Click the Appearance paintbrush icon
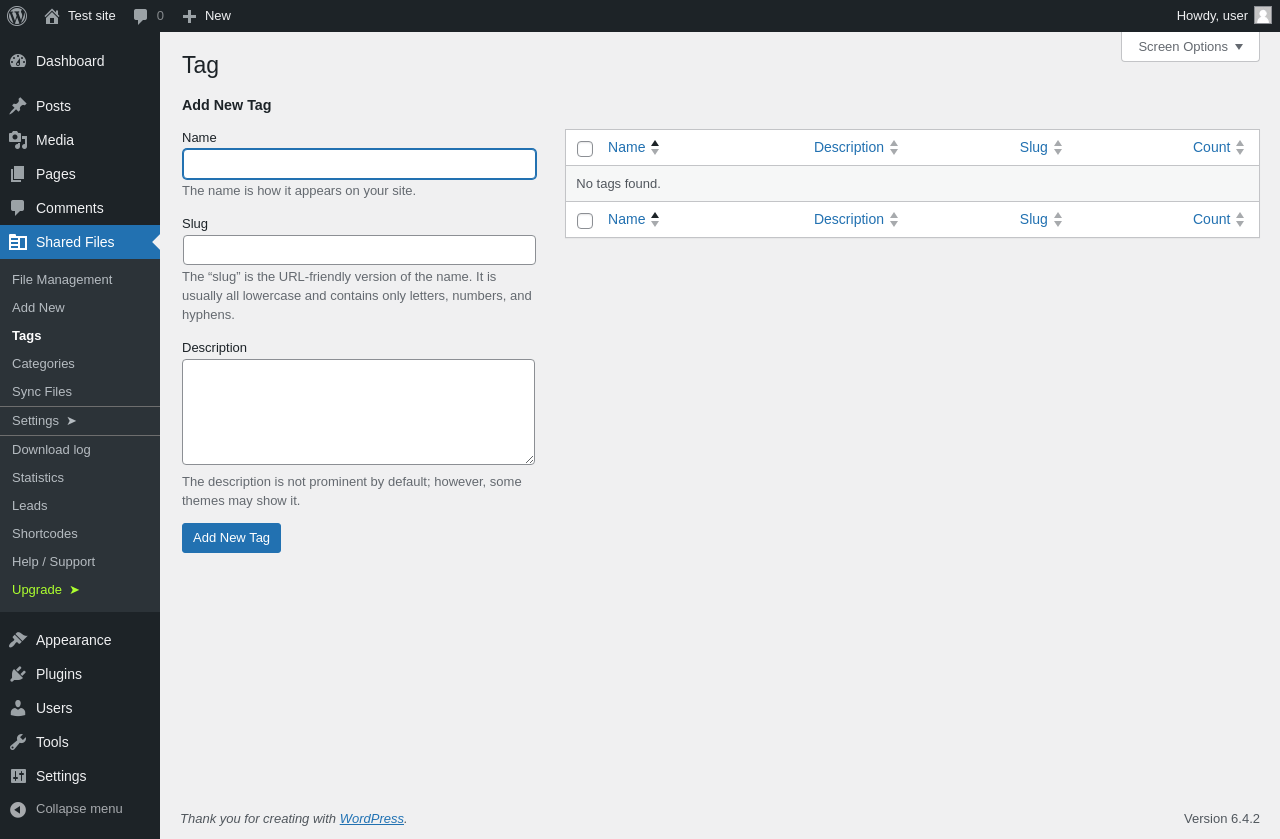The height and width of the screenshot is (839, 1280). [x=18, y=640]
